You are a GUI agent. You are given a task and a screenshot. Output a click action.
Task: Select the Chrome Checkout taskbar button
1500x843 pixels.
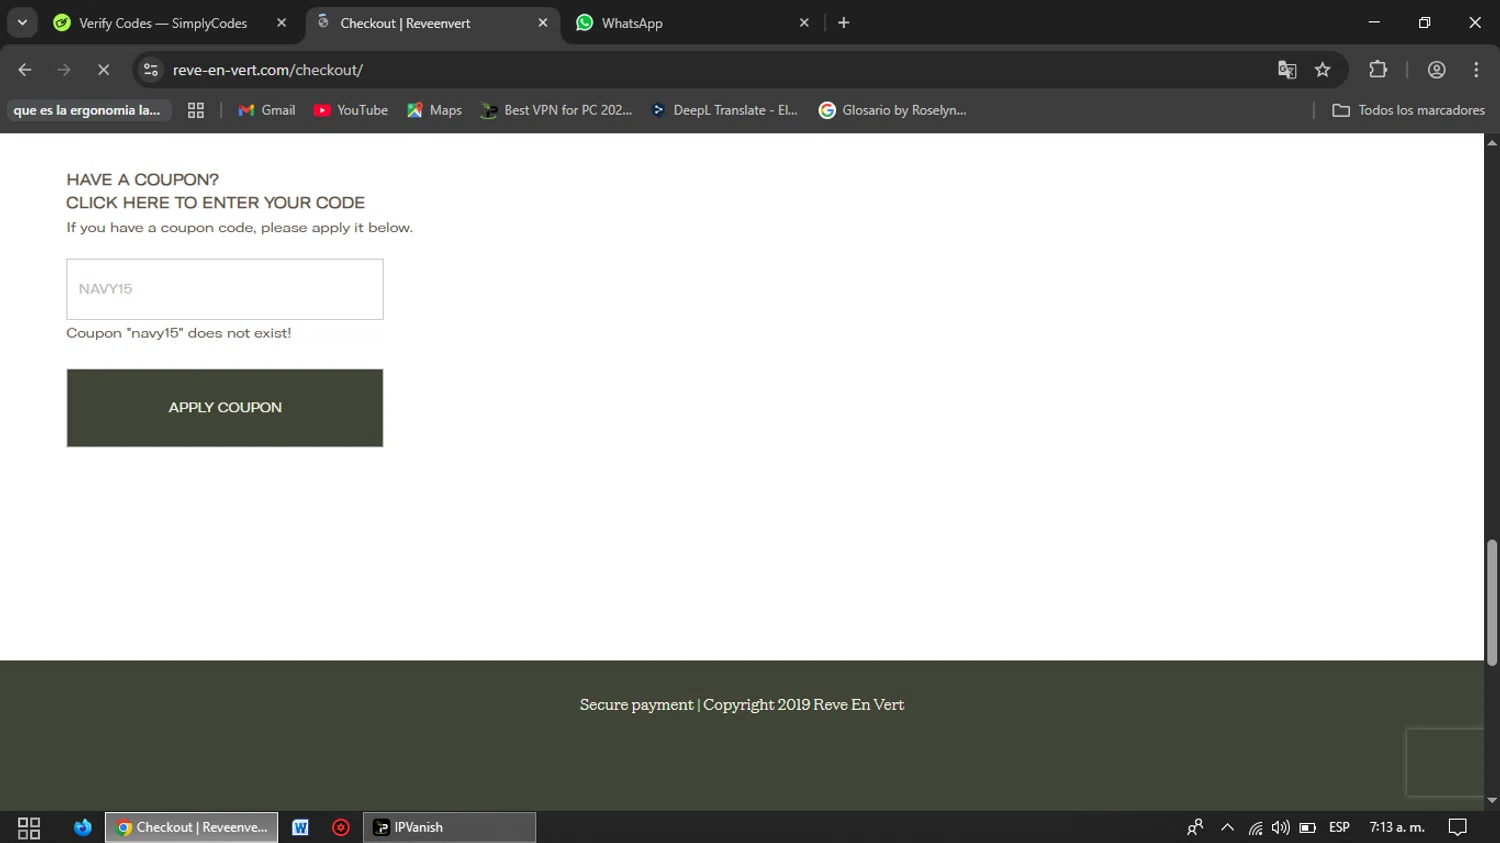pyautogui.click(x=192, y=827)
